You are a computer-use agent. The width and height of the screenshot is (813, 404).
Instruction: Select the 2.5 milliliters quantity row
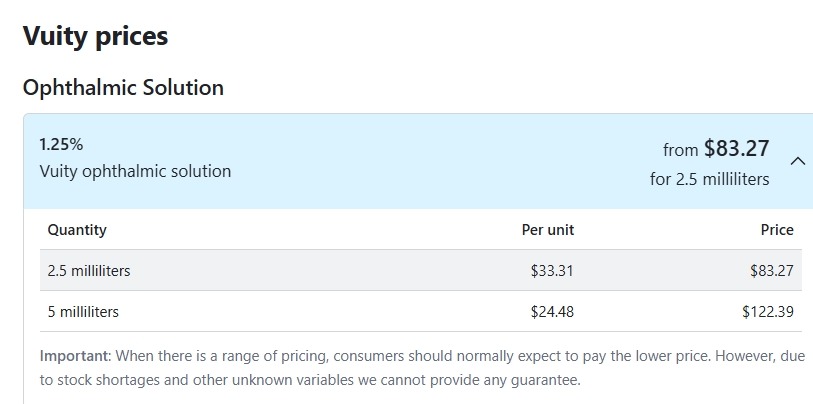[420, 270]
